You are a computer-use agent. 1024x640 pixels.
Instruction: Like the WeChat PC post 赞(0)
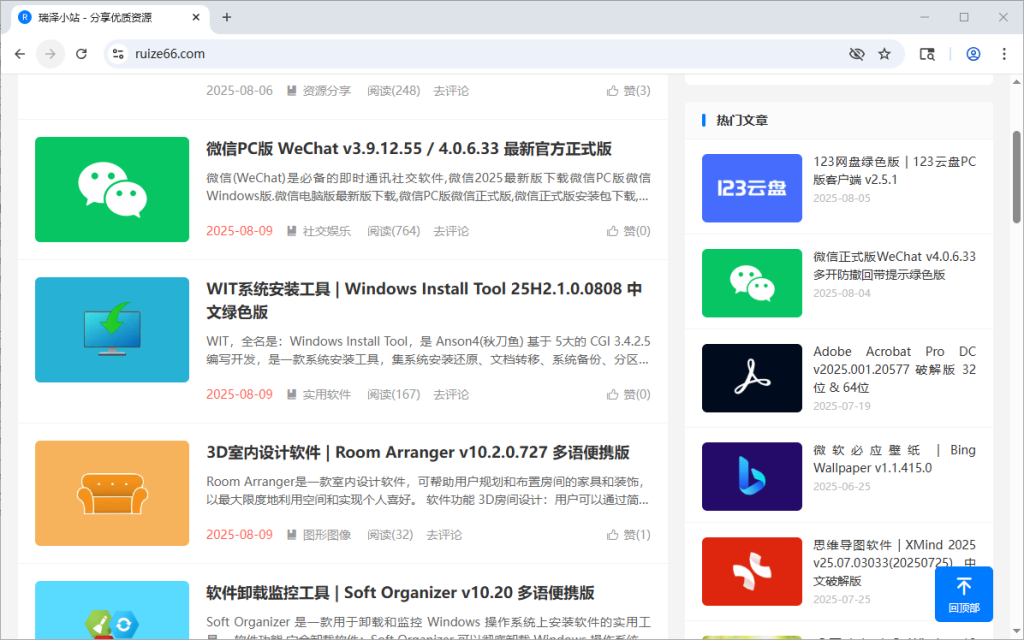628,231
